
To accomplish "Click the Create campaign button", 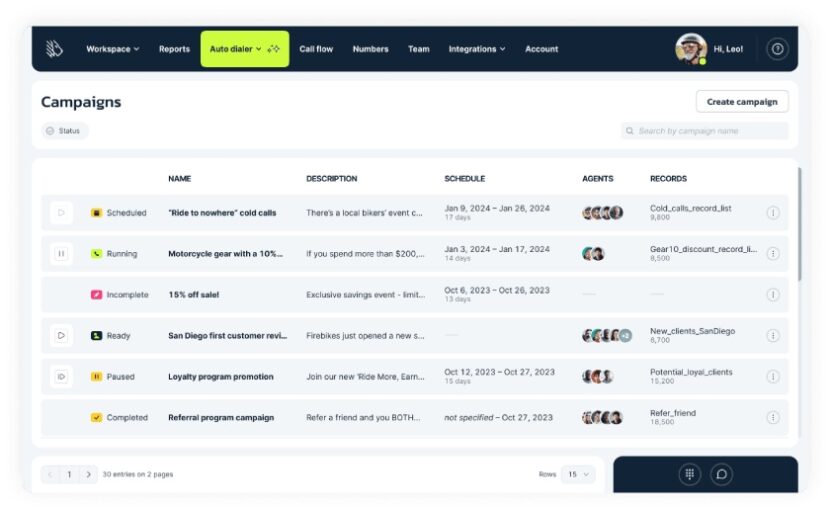I will click(x=741, y=102).
